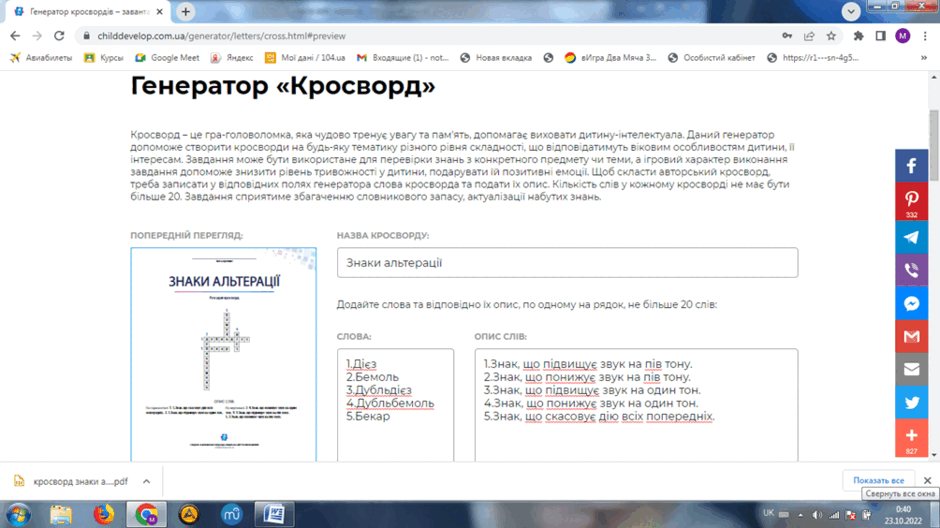Open downloaded кросворд знаки PDF file
Image resolution: width=940 pixels, height=528 pixels.
pos(72,481)
